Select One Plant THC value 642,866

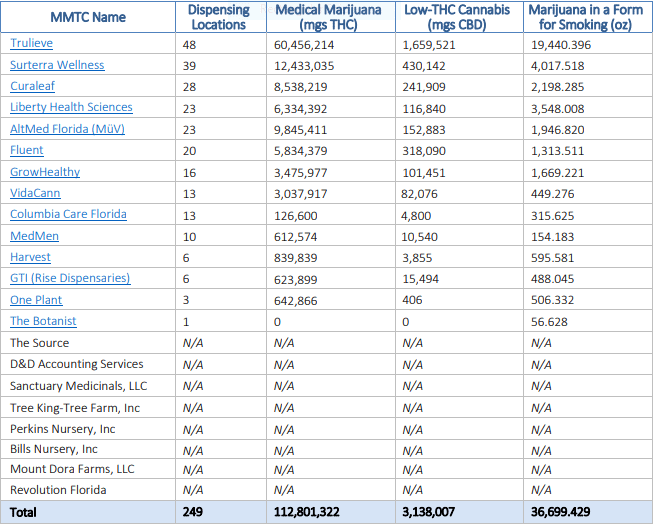[x=296, y=301]
